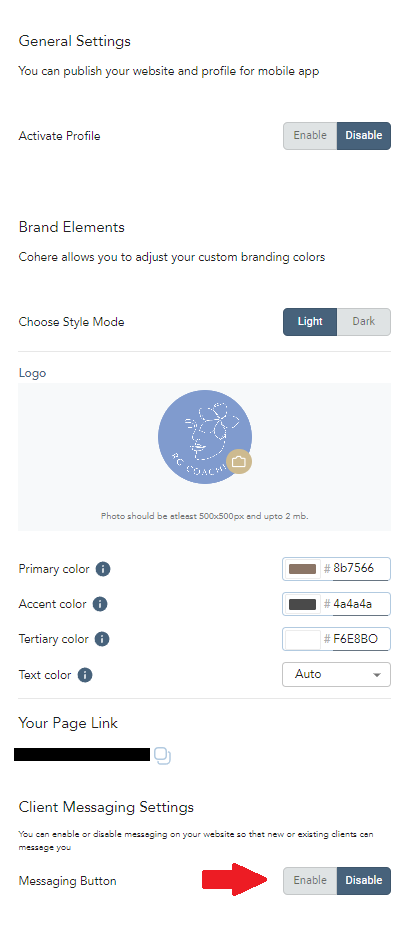Enable the Messaging Button

click(x=310, y=880)
